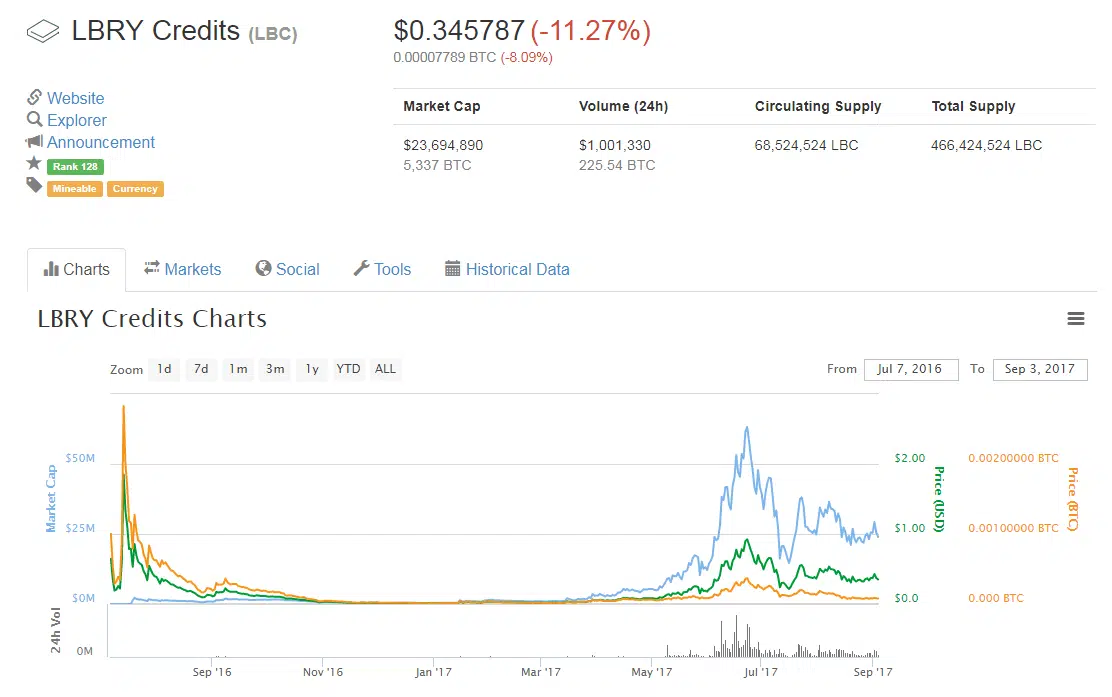Click the Jul '17 x-axis label

point(760,671)
